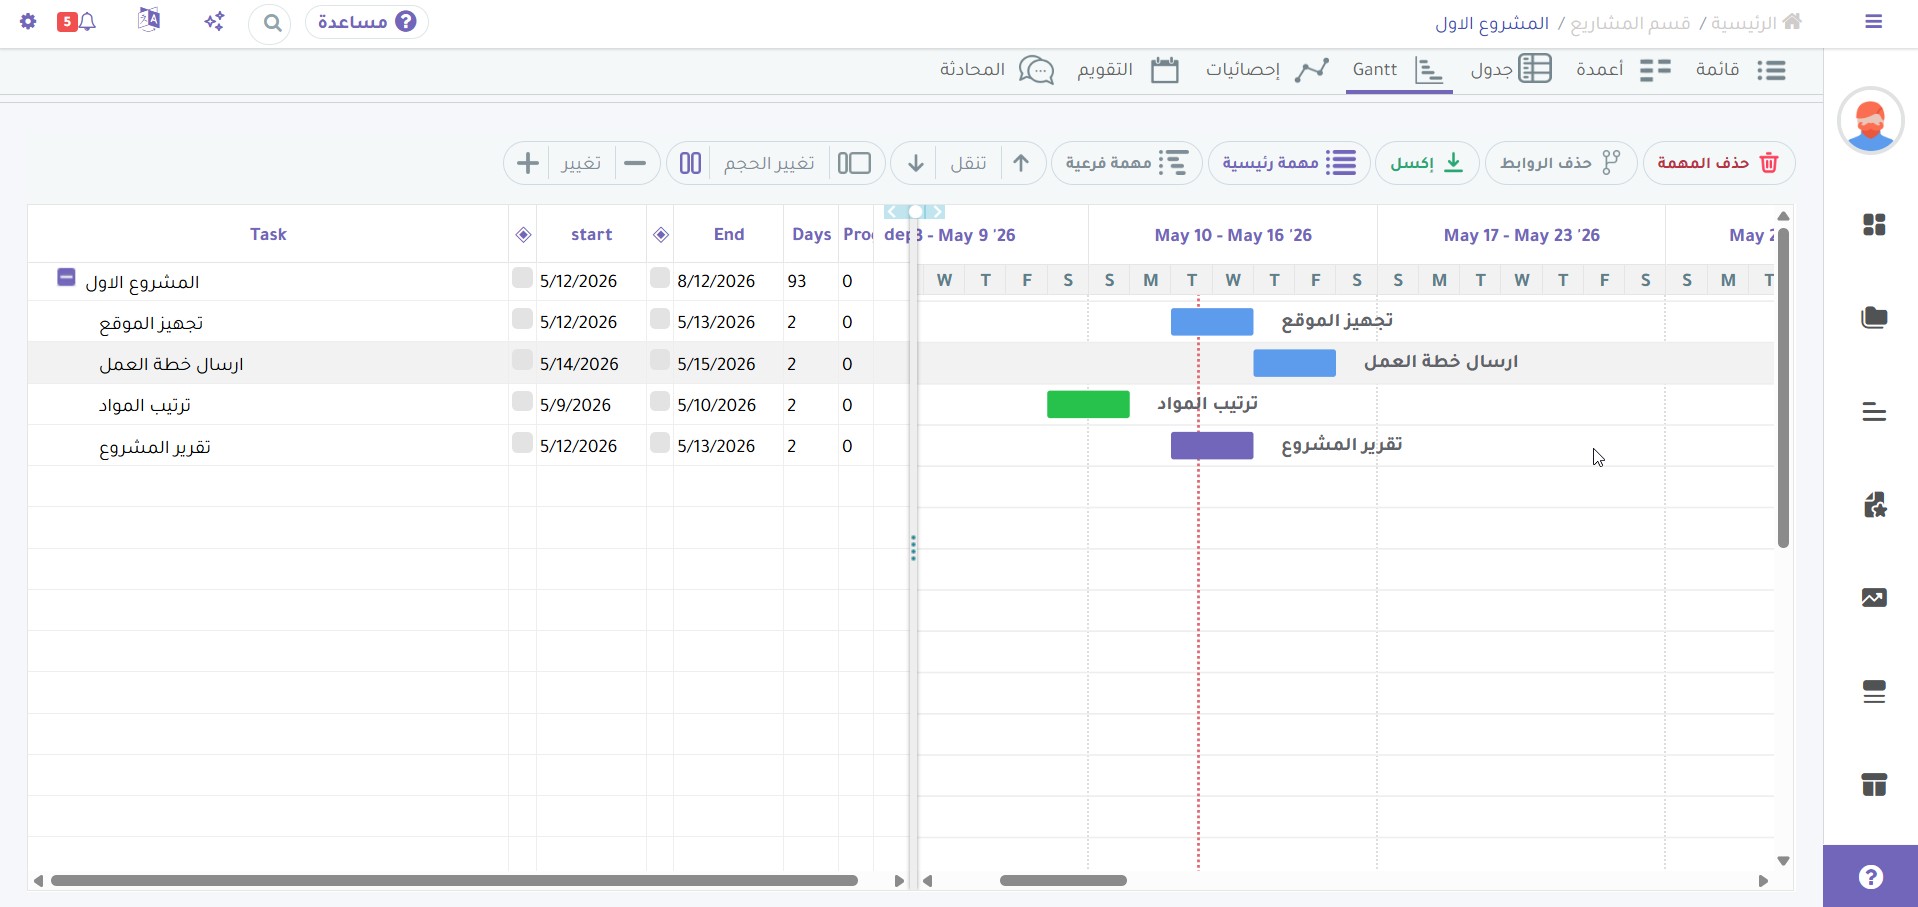Screen dimensions: 1918x907
Task: Add مهمة فرعية subtask
Action: tap(1127, 163)
